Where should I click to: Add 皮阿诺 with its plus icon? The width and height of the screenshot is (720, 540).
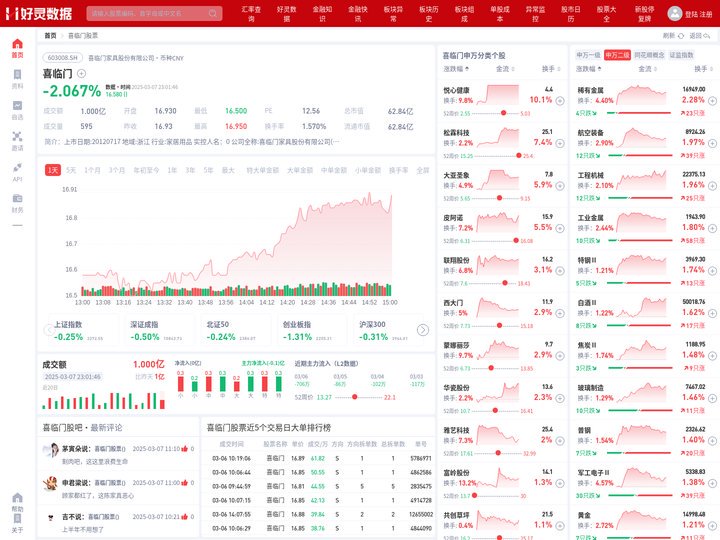pyautogui.click(x=560, y=228)
